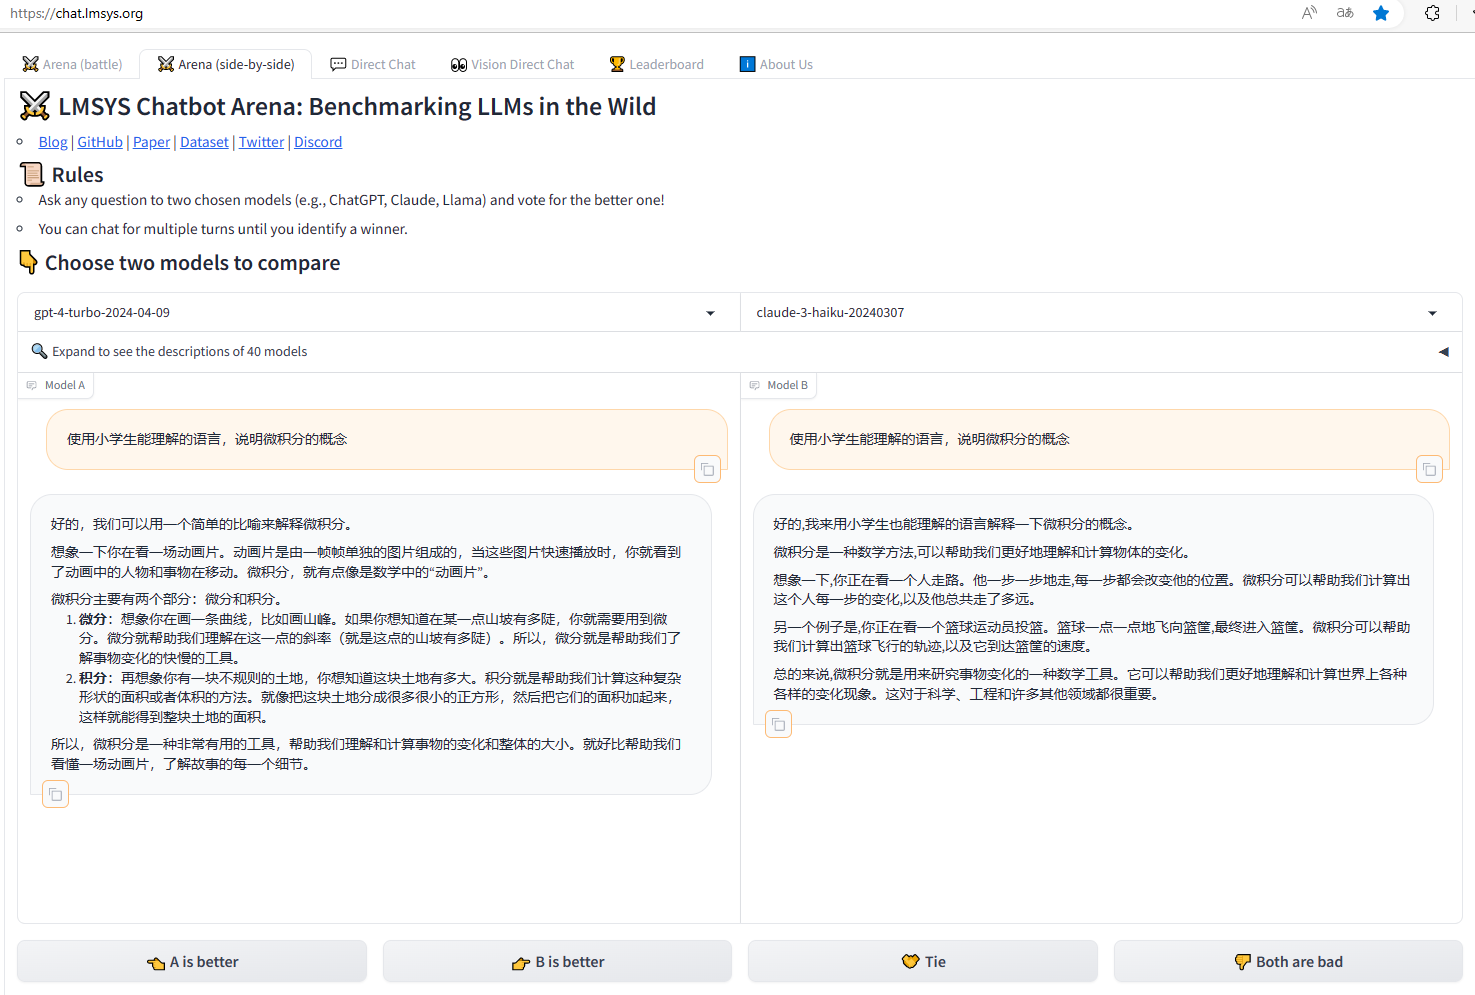The width and height of the screenshot is (1475, 995).
Task: Click the translate page icon in address bar
Action: (x=1345, y=13)
